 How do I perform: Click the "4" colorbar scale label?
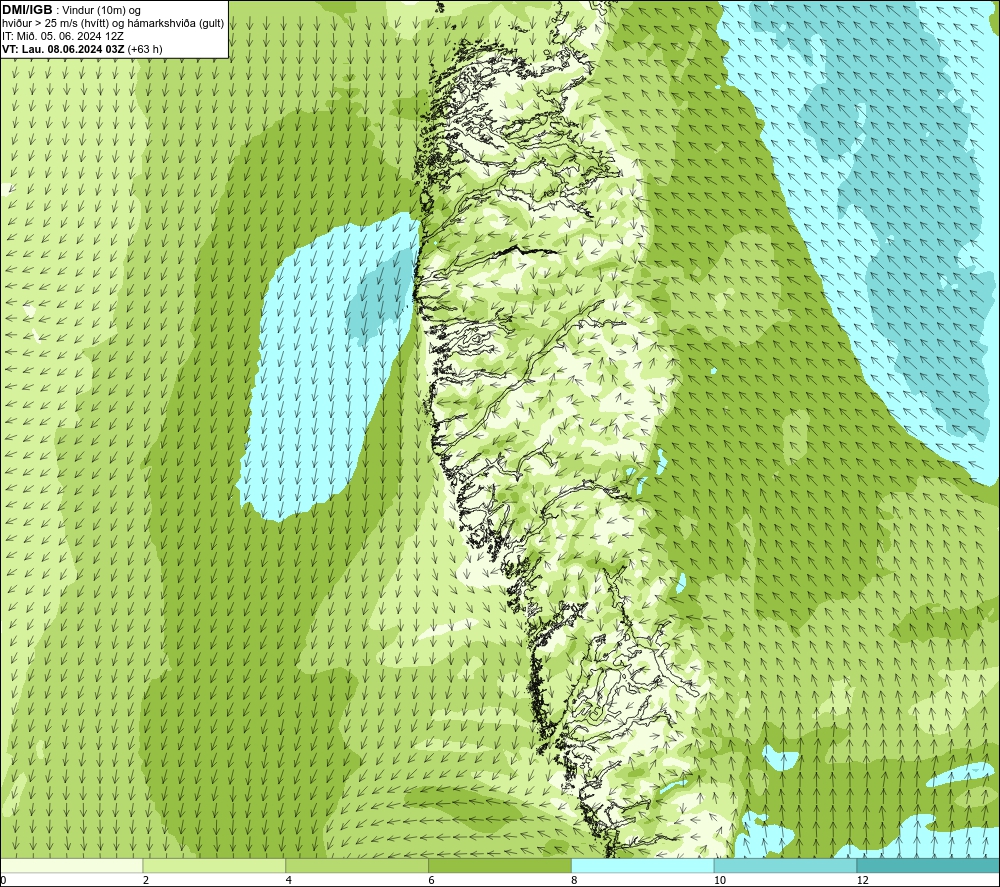click(x=289, y=880)
